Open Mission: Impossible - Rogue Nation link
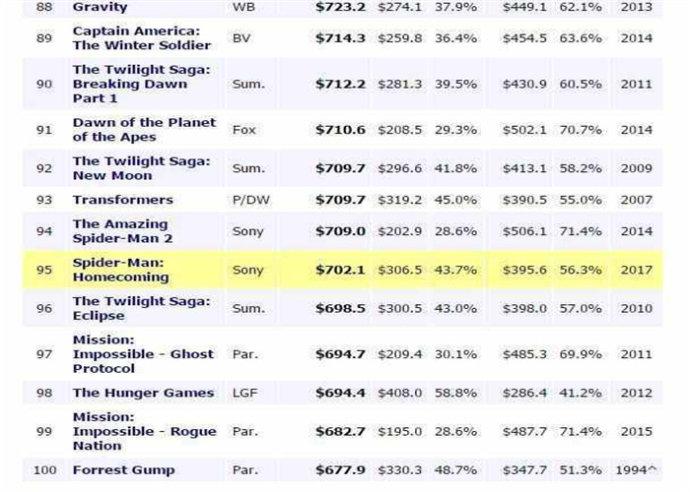Viewport: 690px width, 492px height. (x=144, y=431)
